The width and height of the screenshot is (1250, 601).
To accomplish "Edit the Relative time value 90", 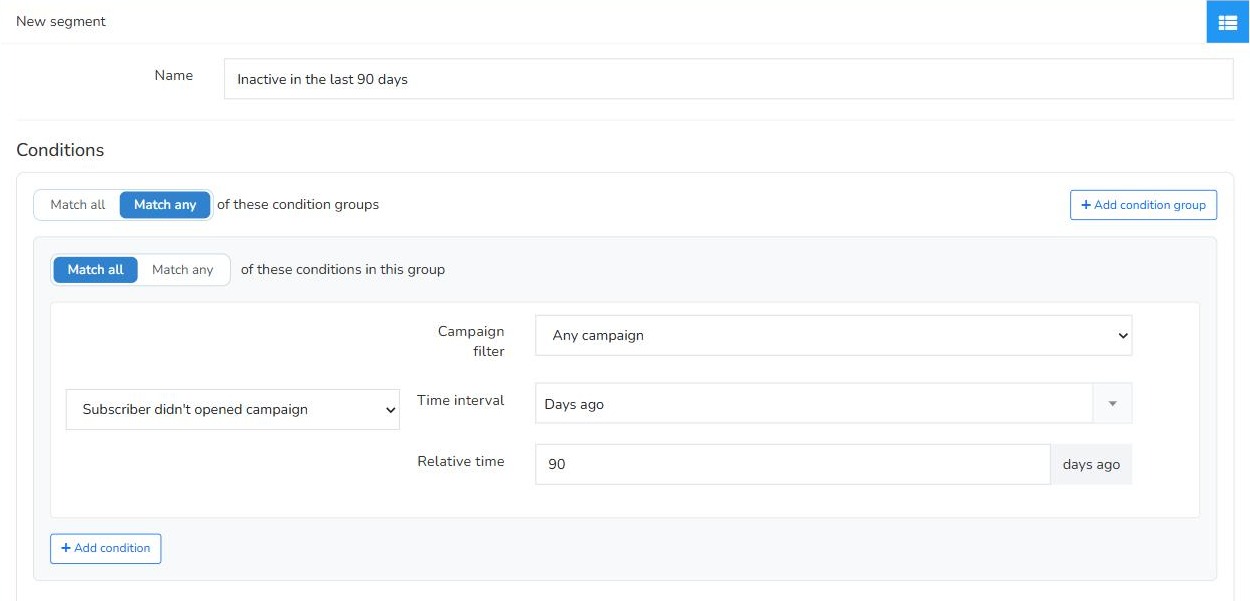I will point(792,465).
